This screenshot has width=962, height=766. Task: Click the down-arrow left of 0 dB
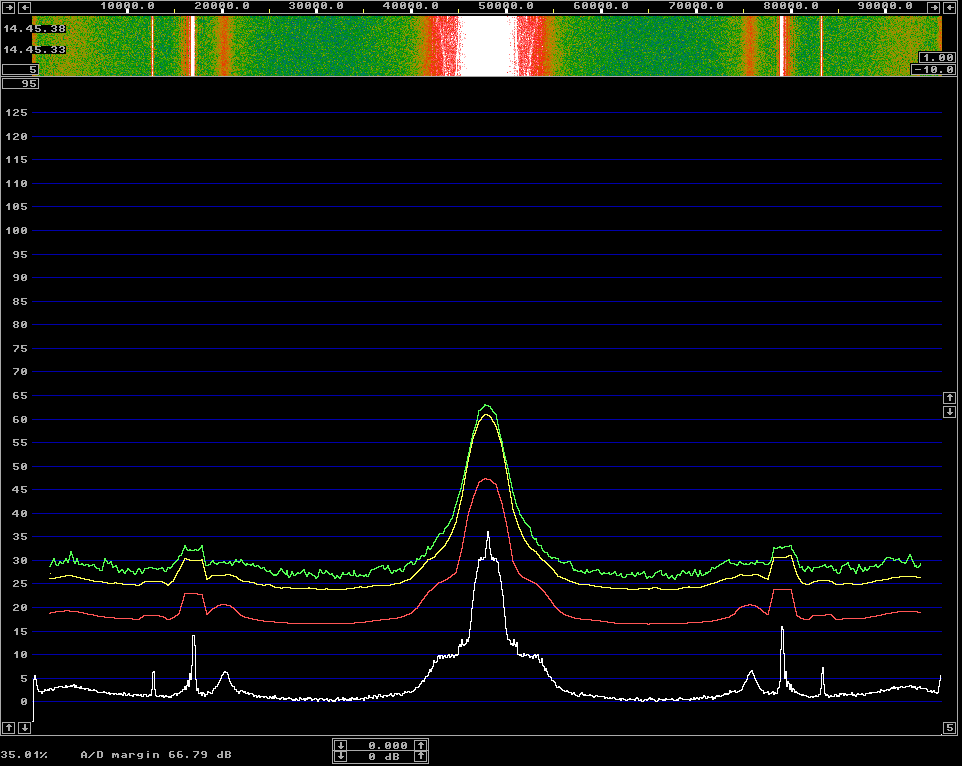pyautogui.click(x=341, y=756)
